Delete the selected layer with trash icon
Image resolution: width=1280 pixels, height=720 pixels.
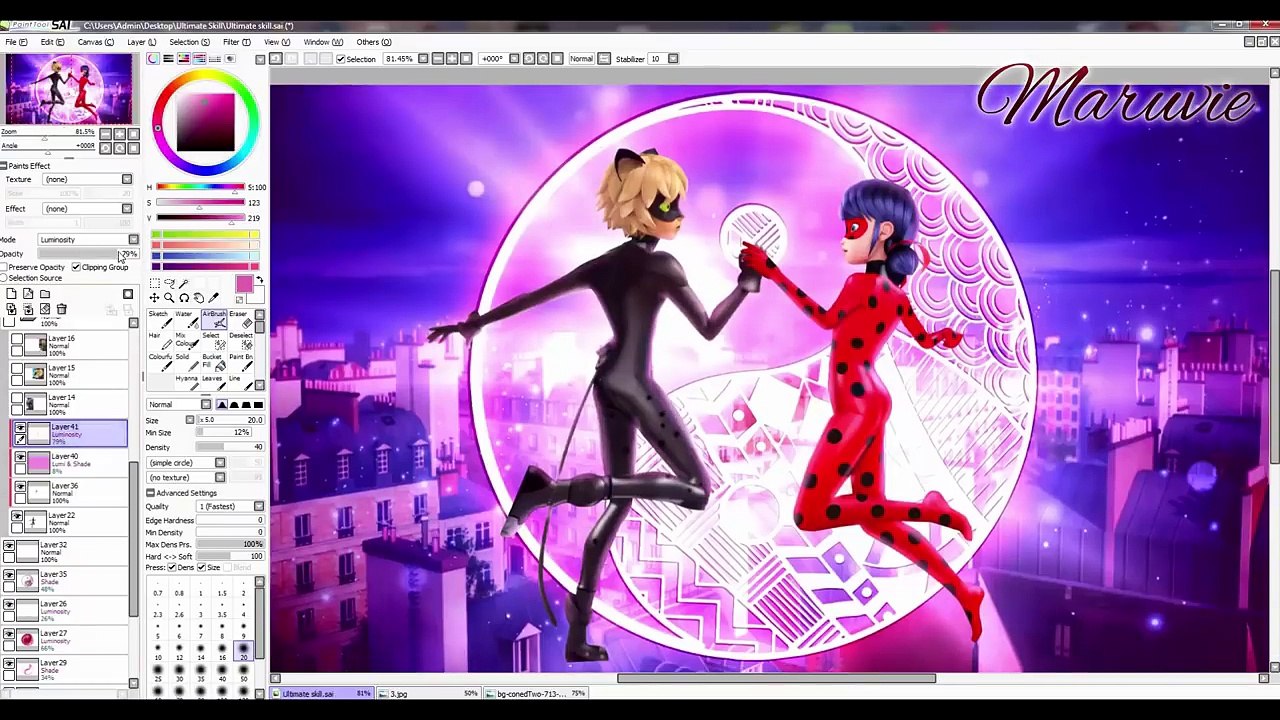61,309
